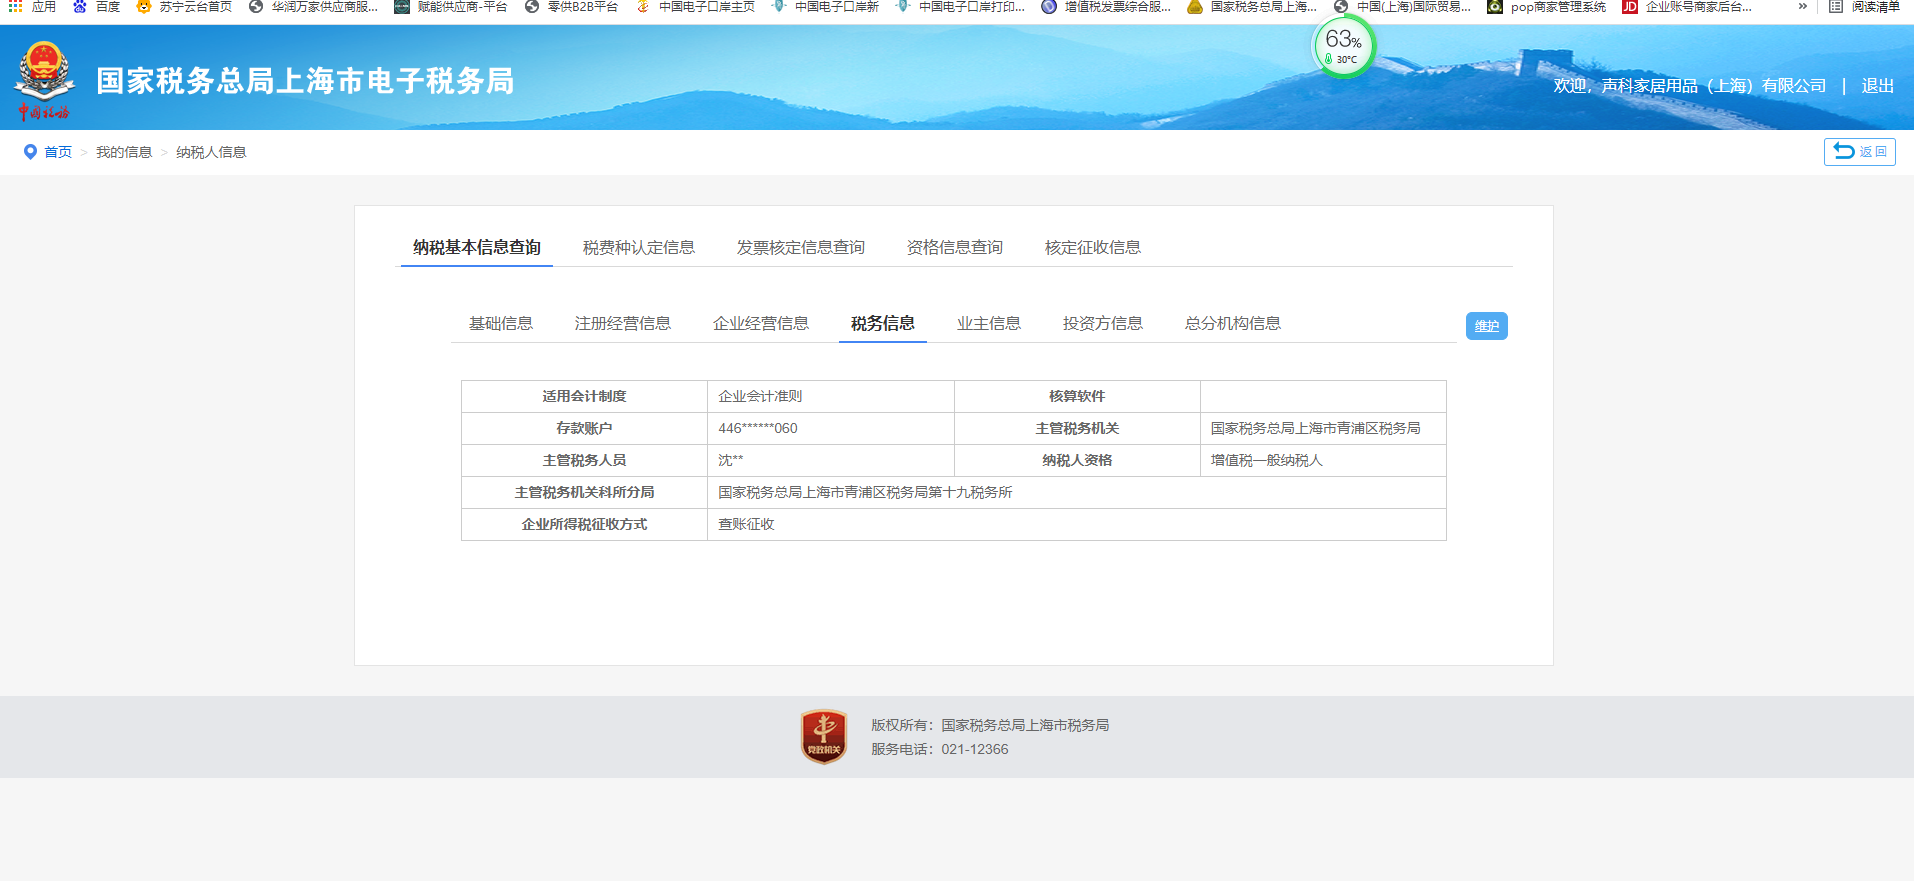Navigate to 首页 in the breadcrumb

tap(58, 152)
